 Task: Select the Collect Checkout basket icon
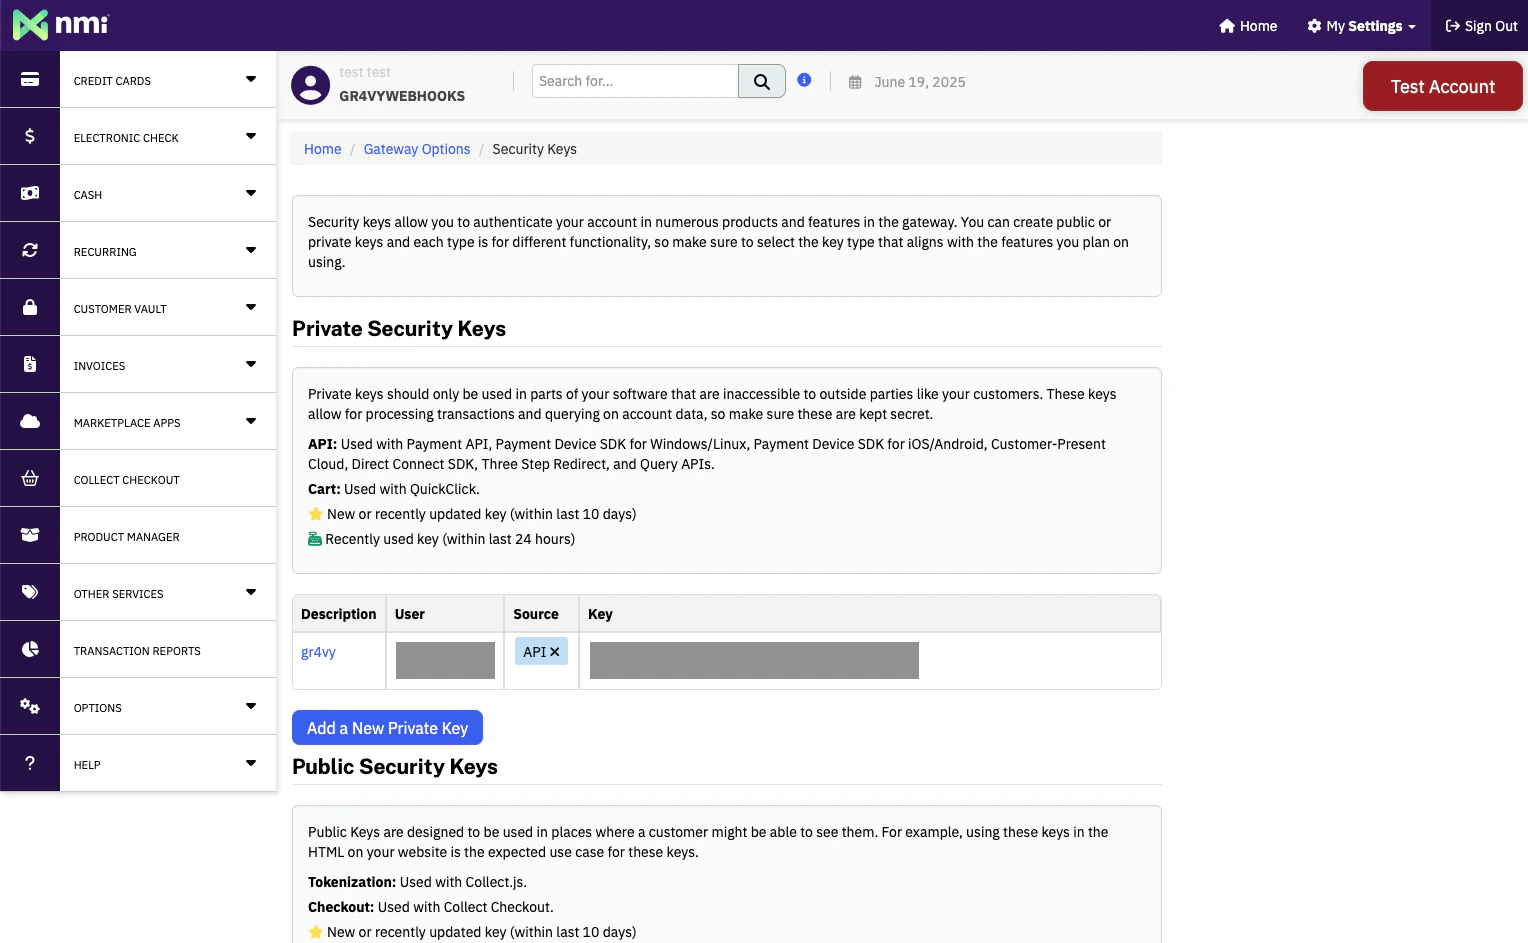coord(30,478)
